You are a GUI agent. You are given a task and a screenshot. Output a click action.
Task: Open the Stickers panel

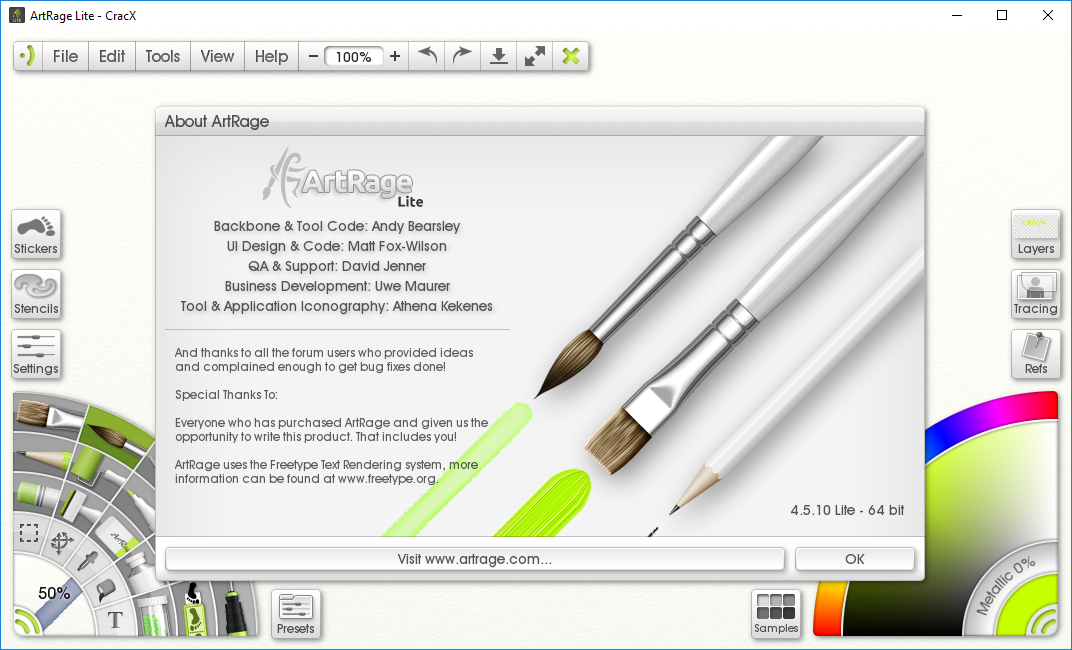pos(36,234)
